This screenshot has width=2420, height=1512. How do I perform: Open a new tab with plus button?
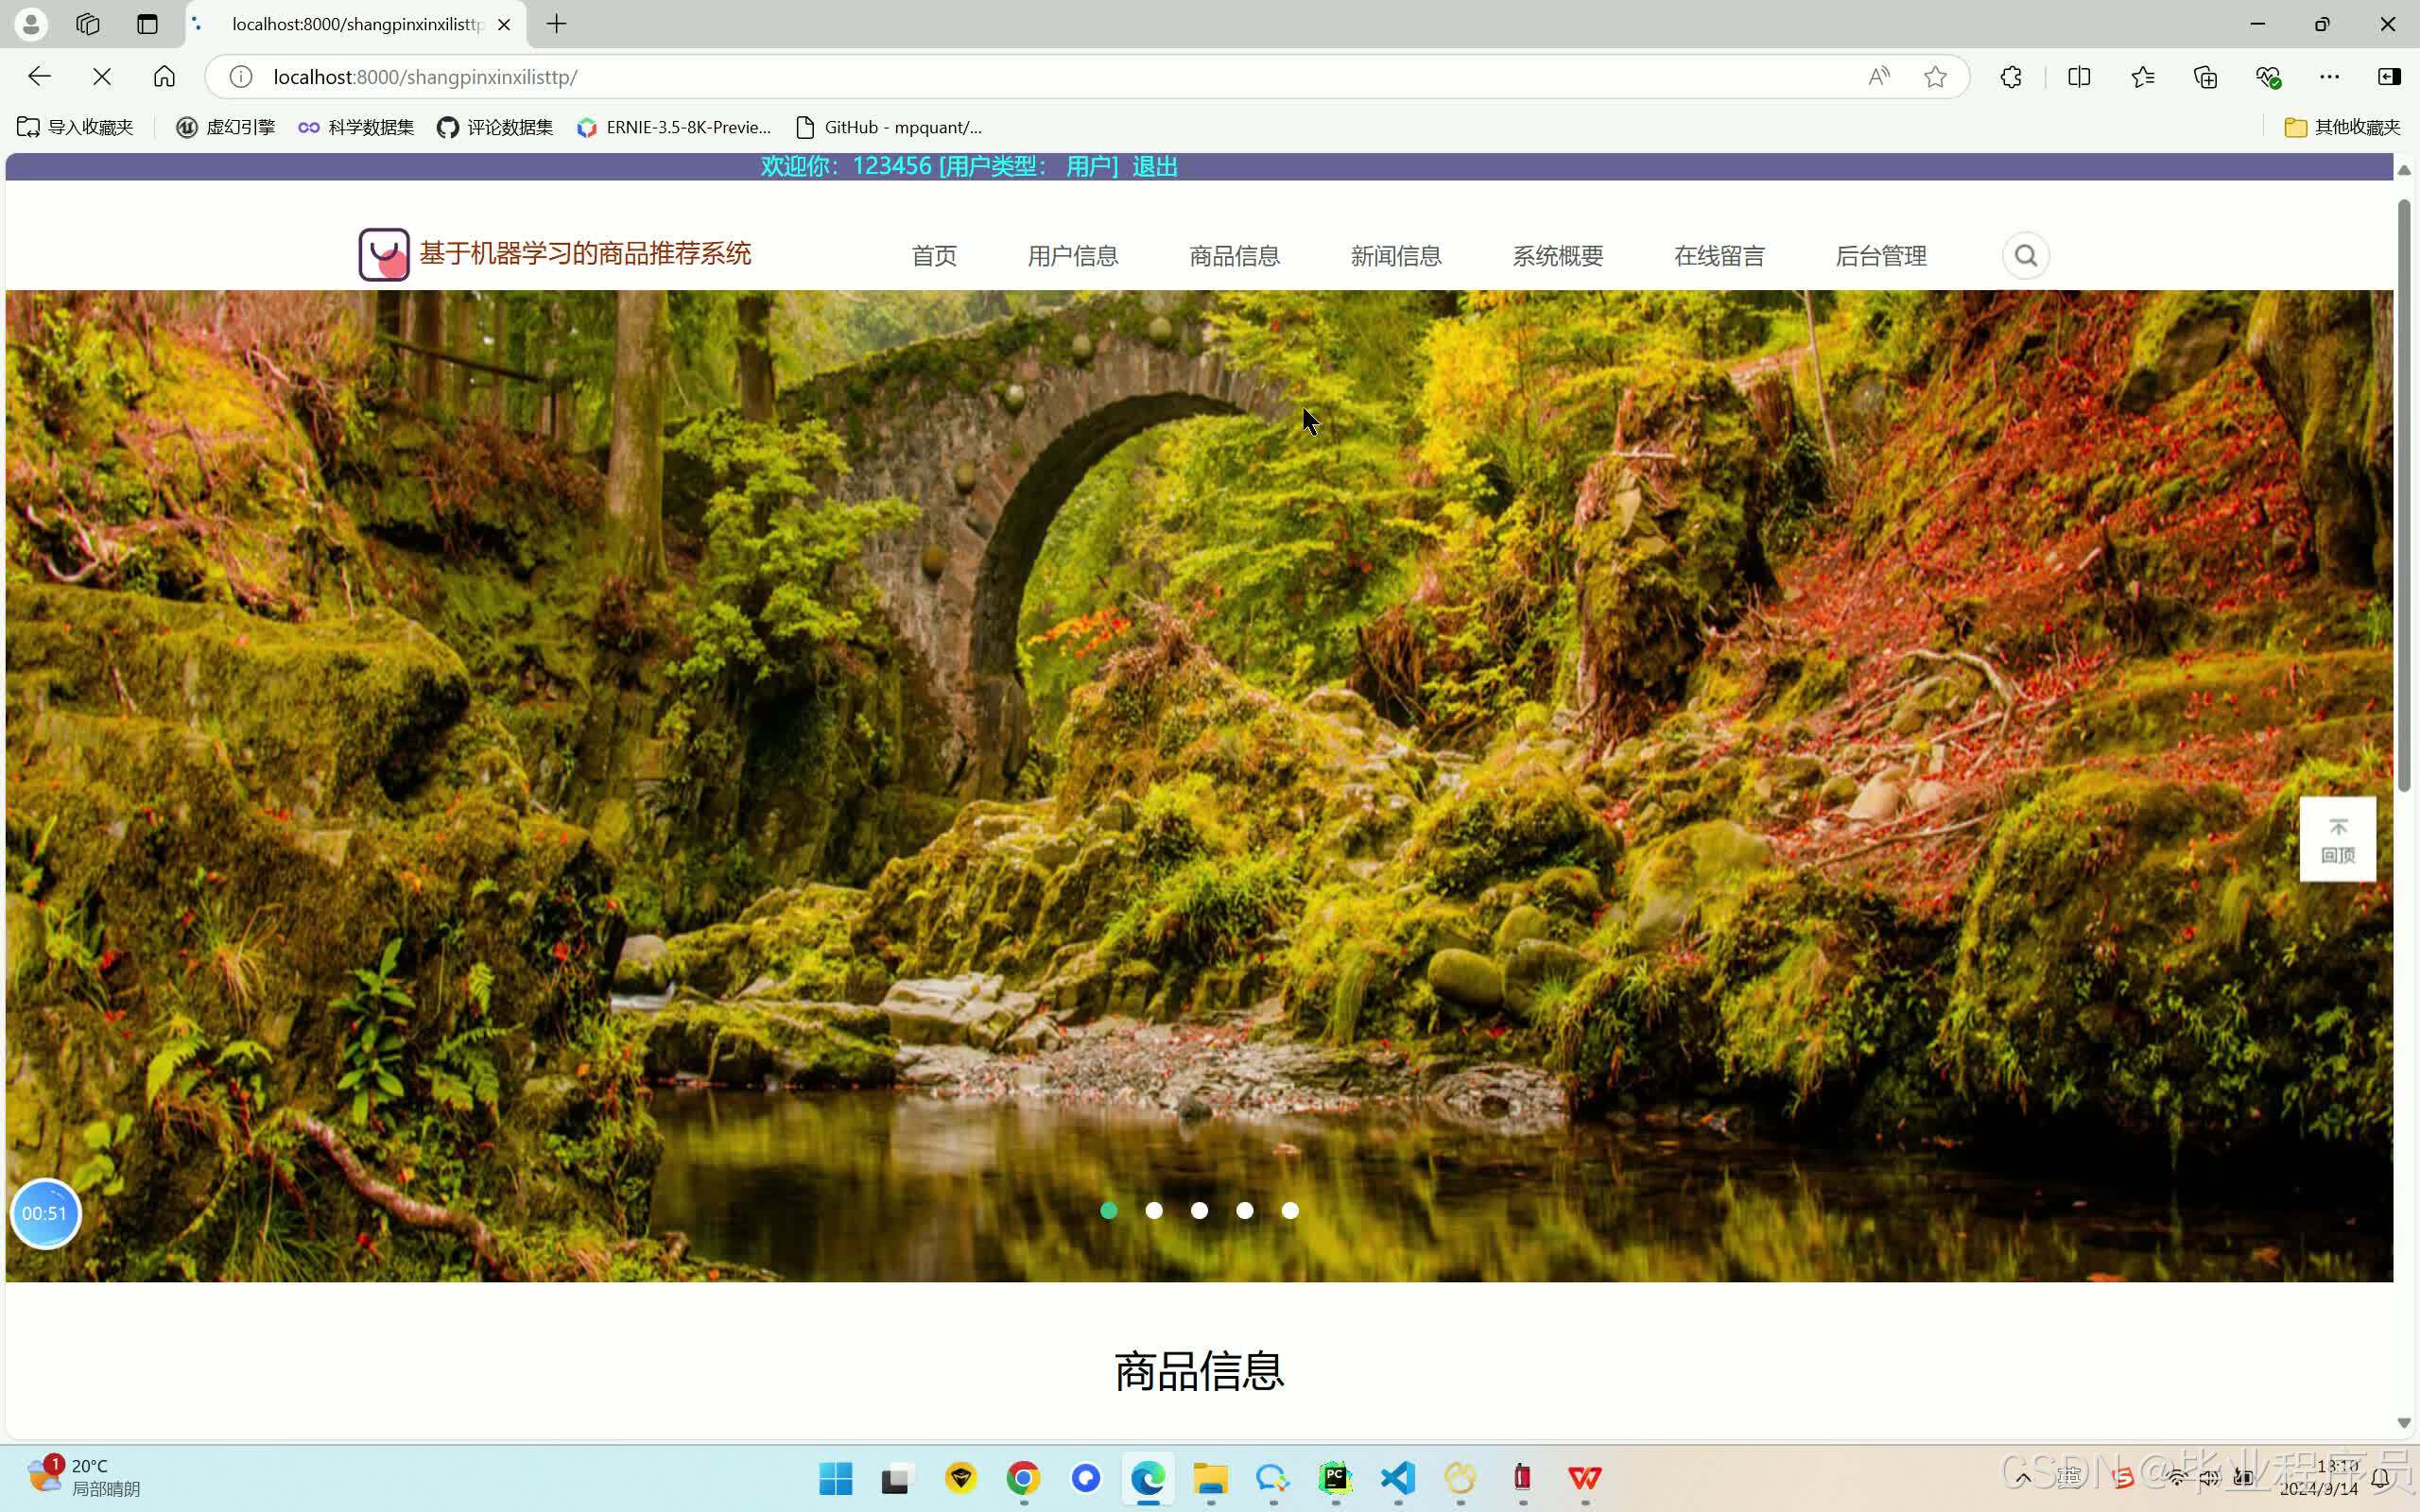(557, 24)
